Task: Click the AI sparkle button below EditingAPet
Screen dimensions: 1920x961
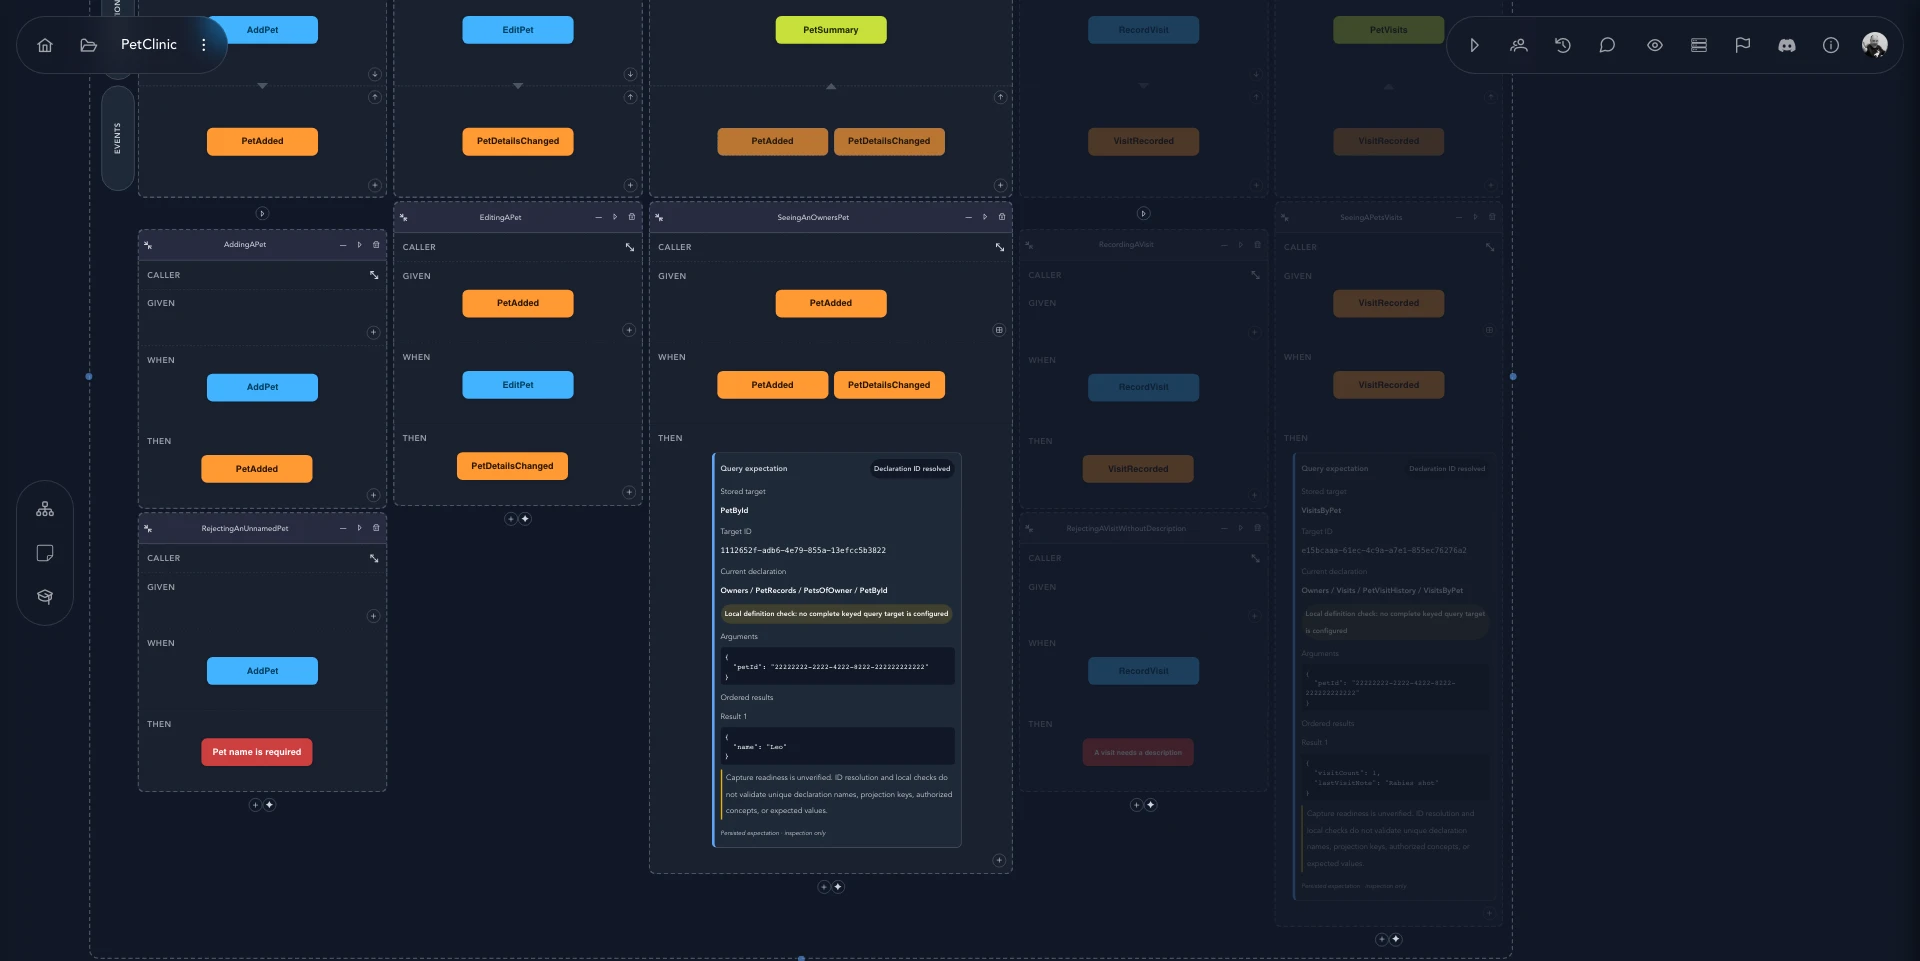Action: [525, 519]
